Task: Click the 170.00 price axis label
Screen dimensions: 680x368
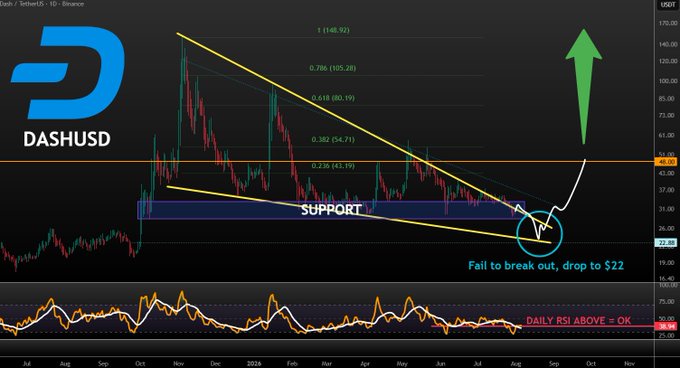Action: tap(668, 23)
